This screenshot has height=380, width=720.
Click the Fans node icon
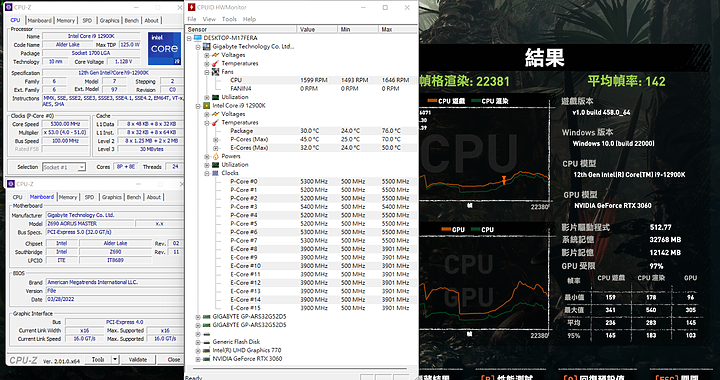pos(215,72)
